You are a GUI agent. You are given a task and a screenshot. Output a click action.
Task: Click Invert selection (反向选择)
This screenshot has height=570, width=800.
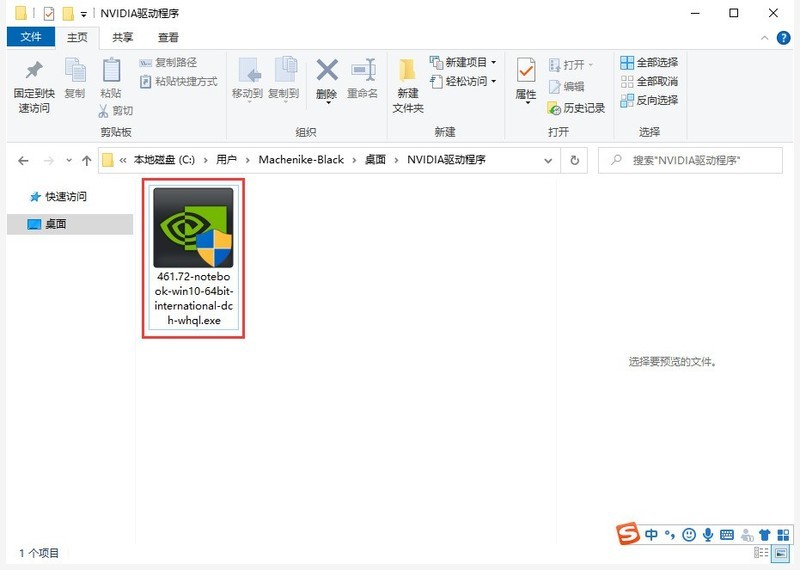point(649,100)
